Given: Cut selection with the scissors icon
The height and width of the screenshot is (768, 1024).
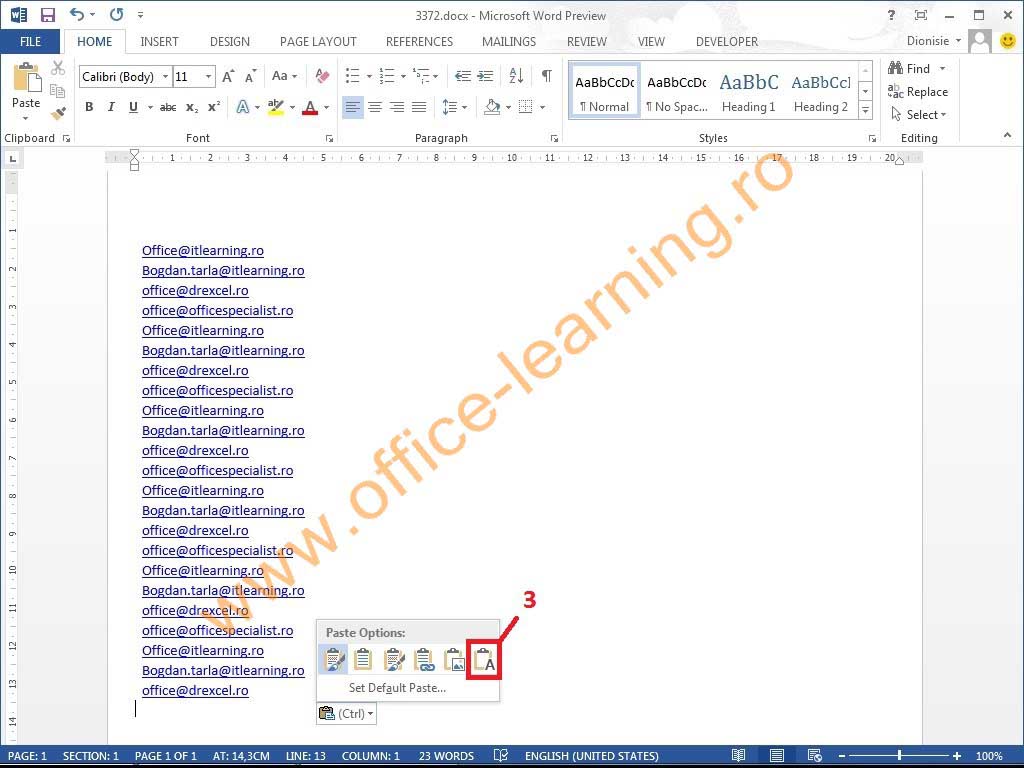Looking at the screenshot, I should (x=58, y=68).
